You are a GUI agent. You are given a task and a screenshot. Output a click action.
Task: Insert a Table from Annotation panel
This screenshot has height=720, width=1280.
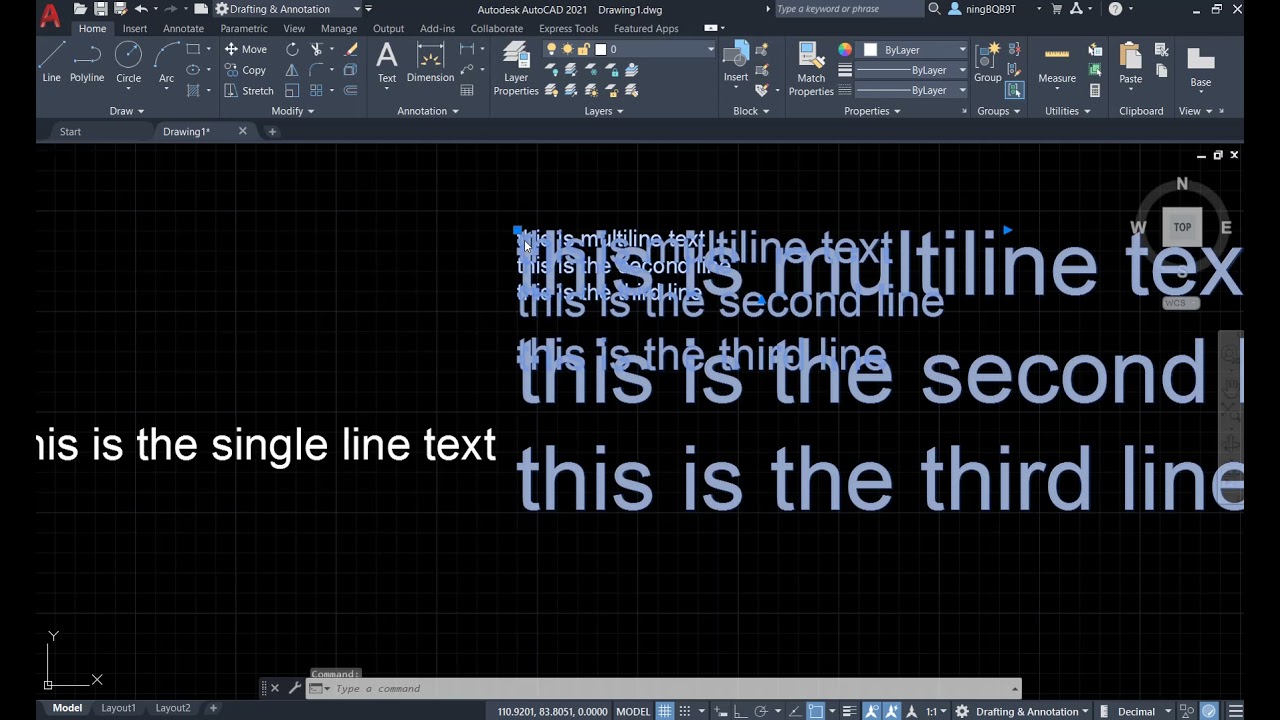467,91
